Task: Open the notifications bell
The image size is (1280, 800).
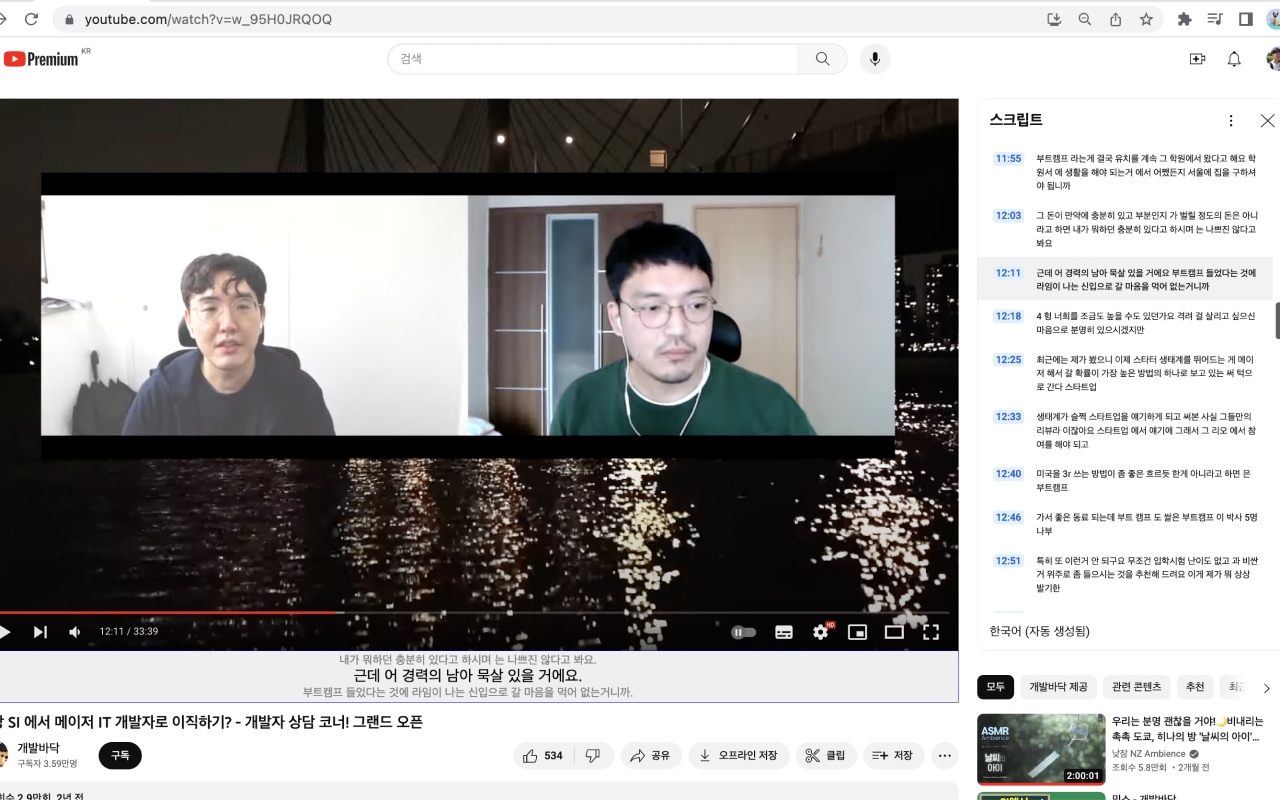Action: [1234, 59]
